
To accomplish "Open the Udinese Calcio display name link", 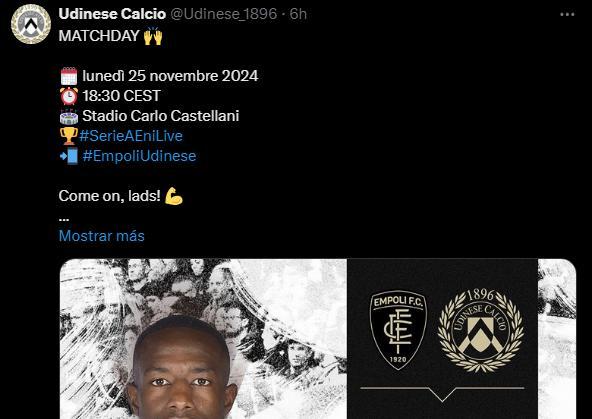I will [112, 14].
